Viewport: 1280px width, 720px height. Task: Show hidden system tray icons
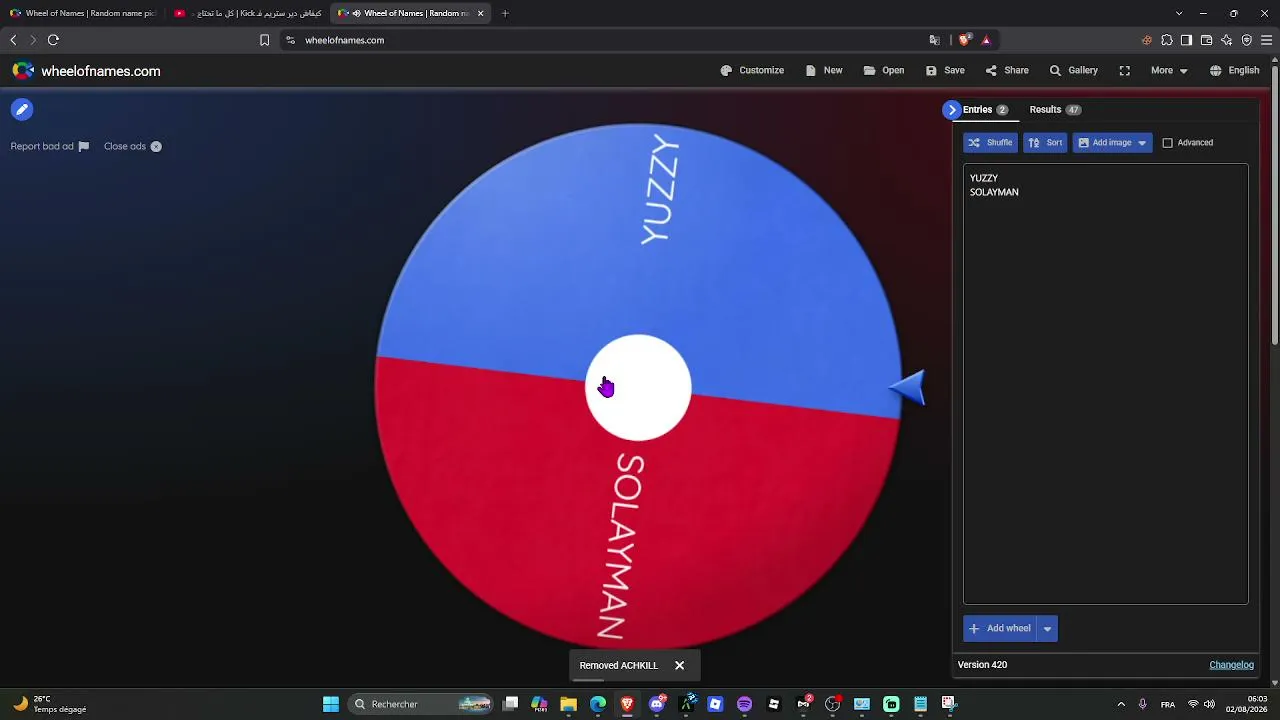tap(1121, 704)
